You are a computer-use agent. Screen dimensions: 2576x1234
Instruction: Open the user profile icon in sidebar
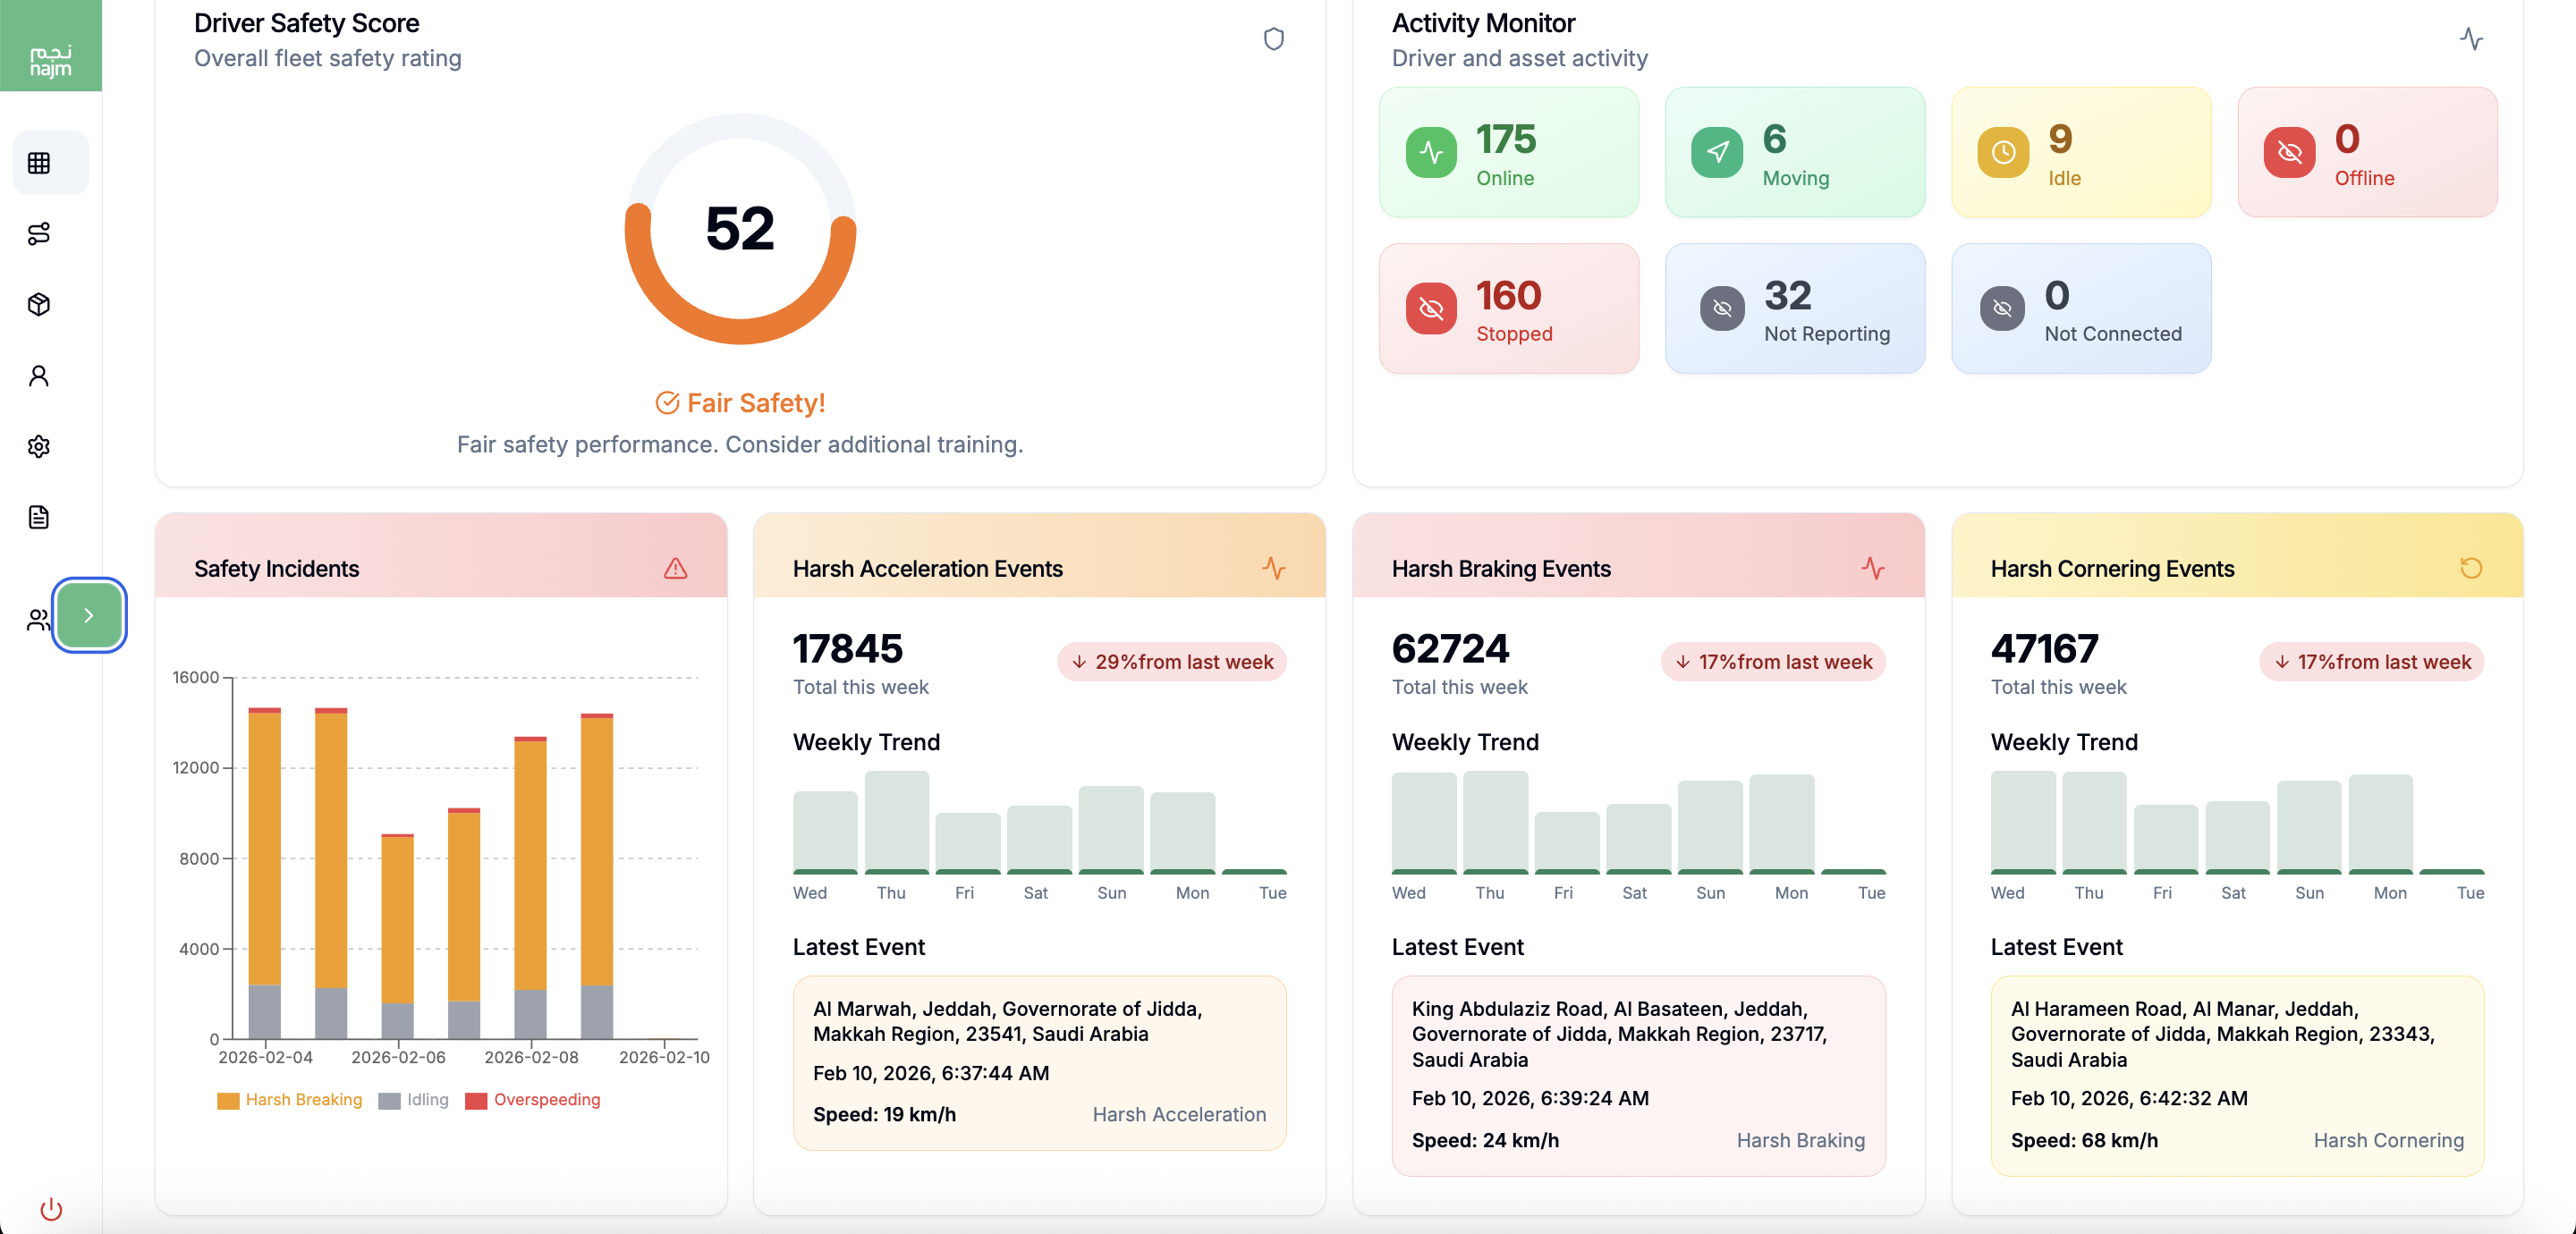tap(38, 375)
